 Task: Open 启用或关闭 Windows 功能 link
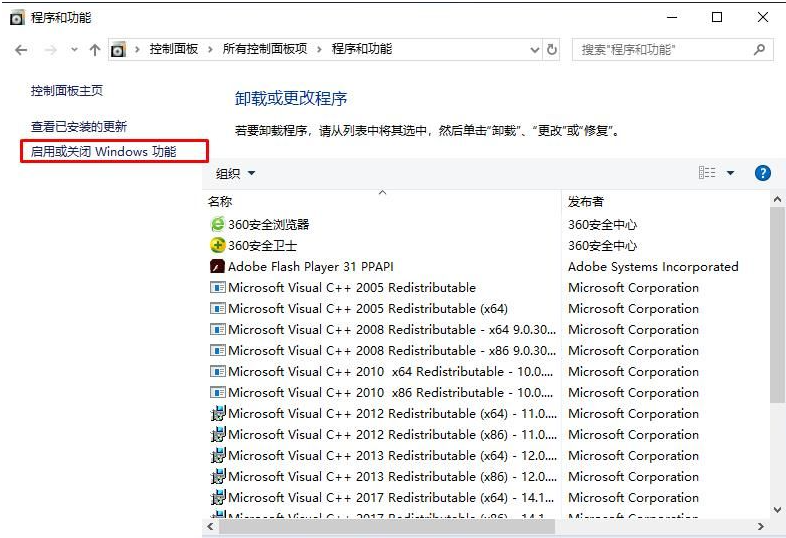[x=104, y=152]
